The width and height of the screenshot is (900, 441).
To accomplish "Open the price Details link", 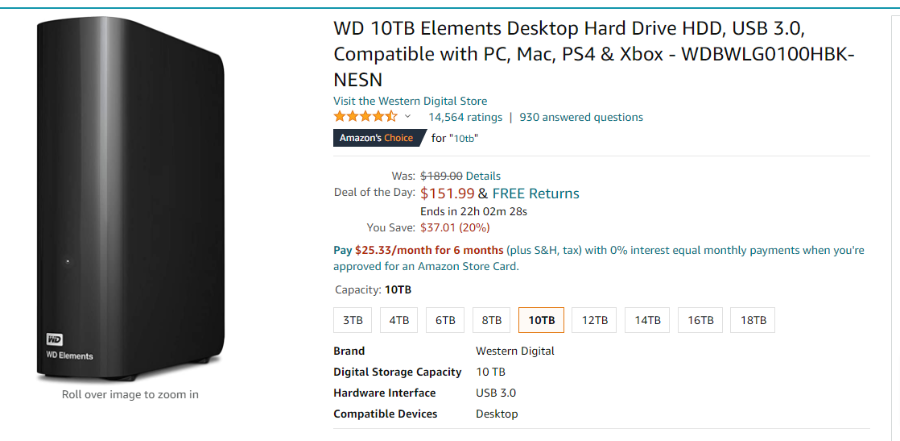I will 483,176.
